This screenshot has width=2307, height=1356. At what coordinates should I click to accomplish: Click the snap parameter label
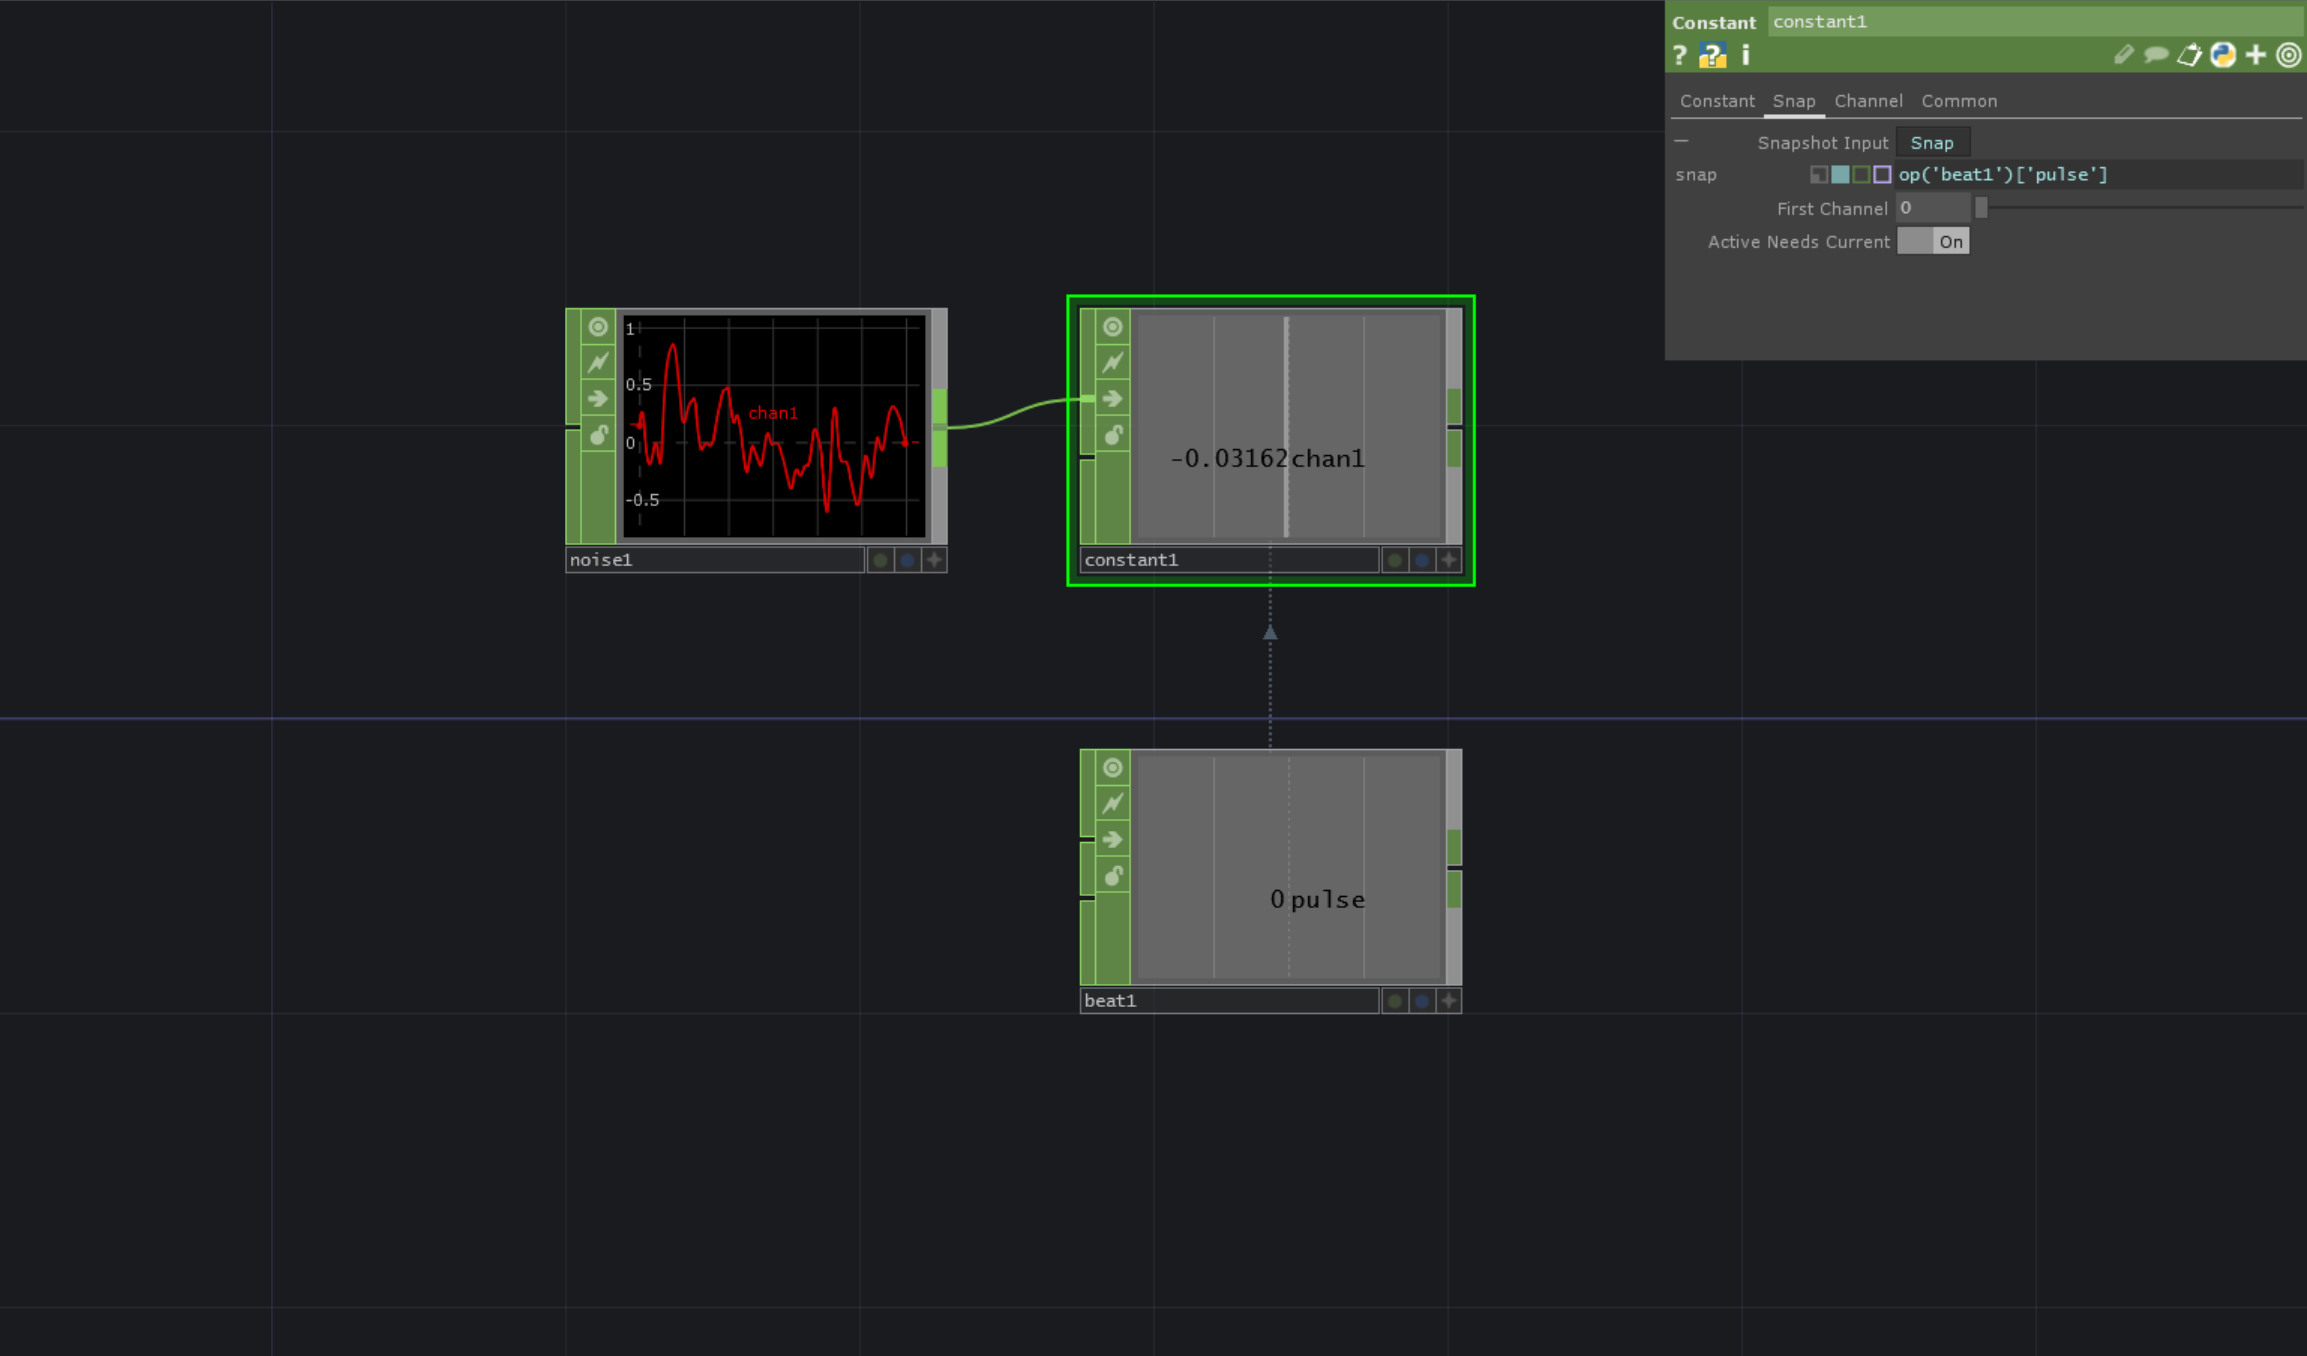click(1696, 175)
